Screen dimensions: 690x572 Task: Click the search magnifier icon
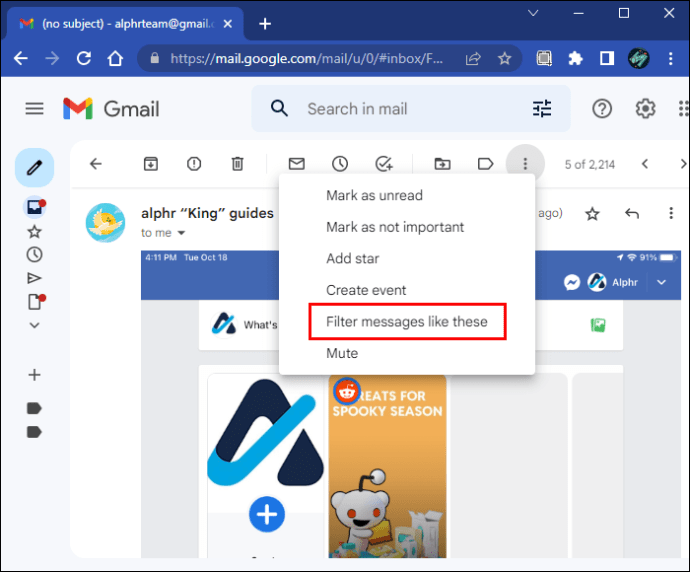click(x=279, y=108)
